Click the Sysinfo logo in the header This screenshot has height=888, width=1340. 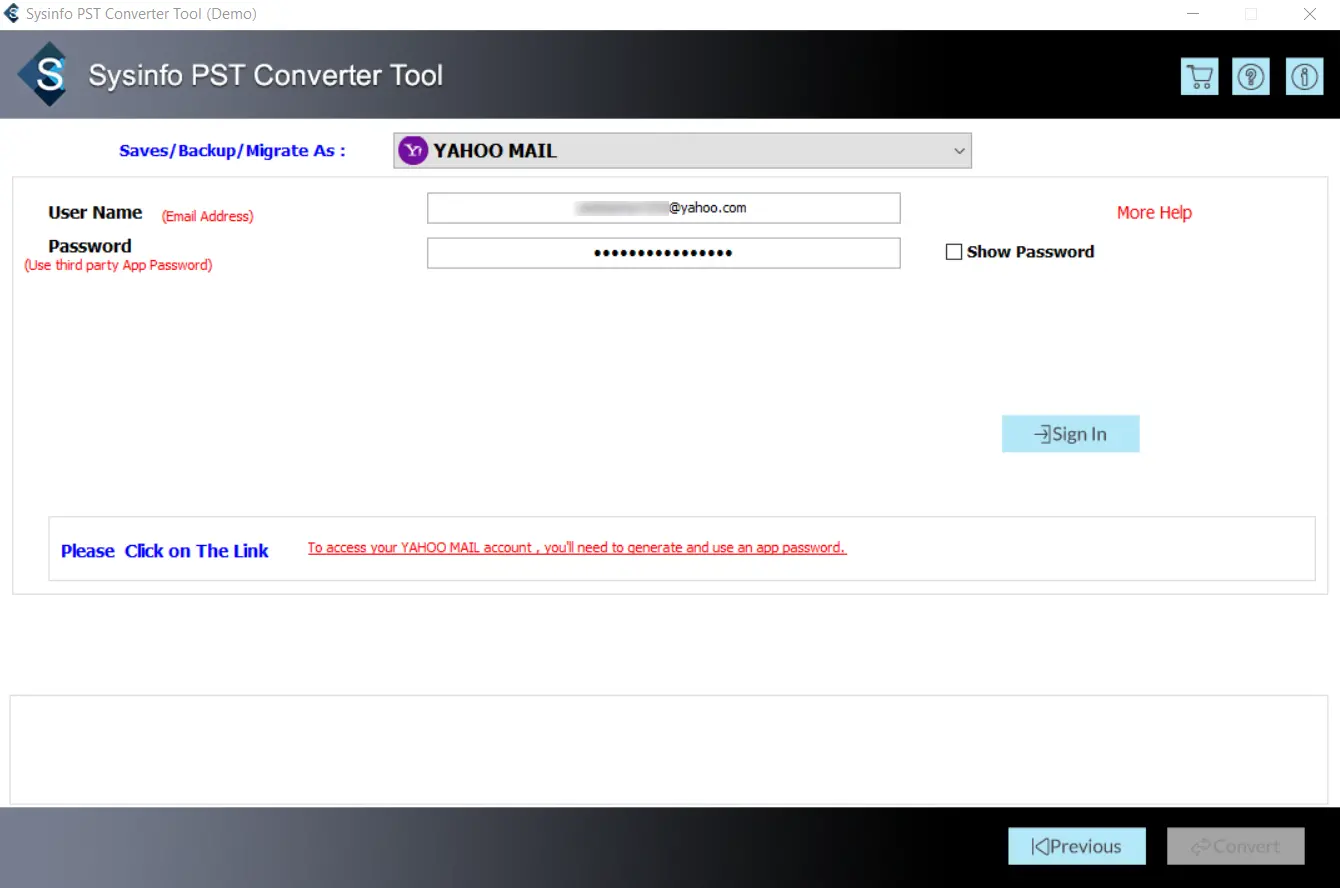(x=45, y=74)
